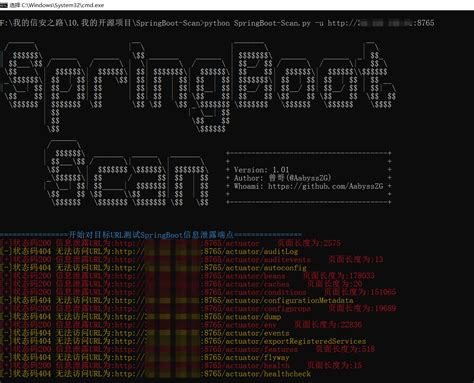The width and height of the screenshot is (474, 383).
Task: Click the blue SpringBoot endpoint test header line
Action: point(151,235)
